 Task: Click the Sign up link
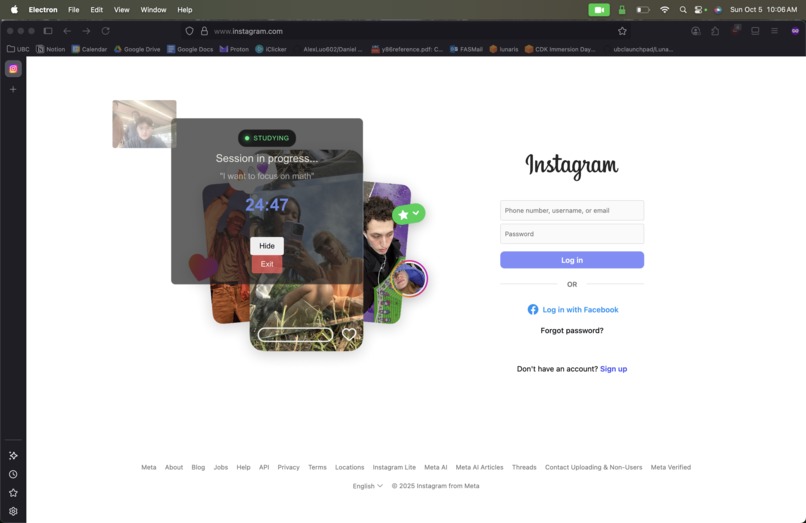613,369
